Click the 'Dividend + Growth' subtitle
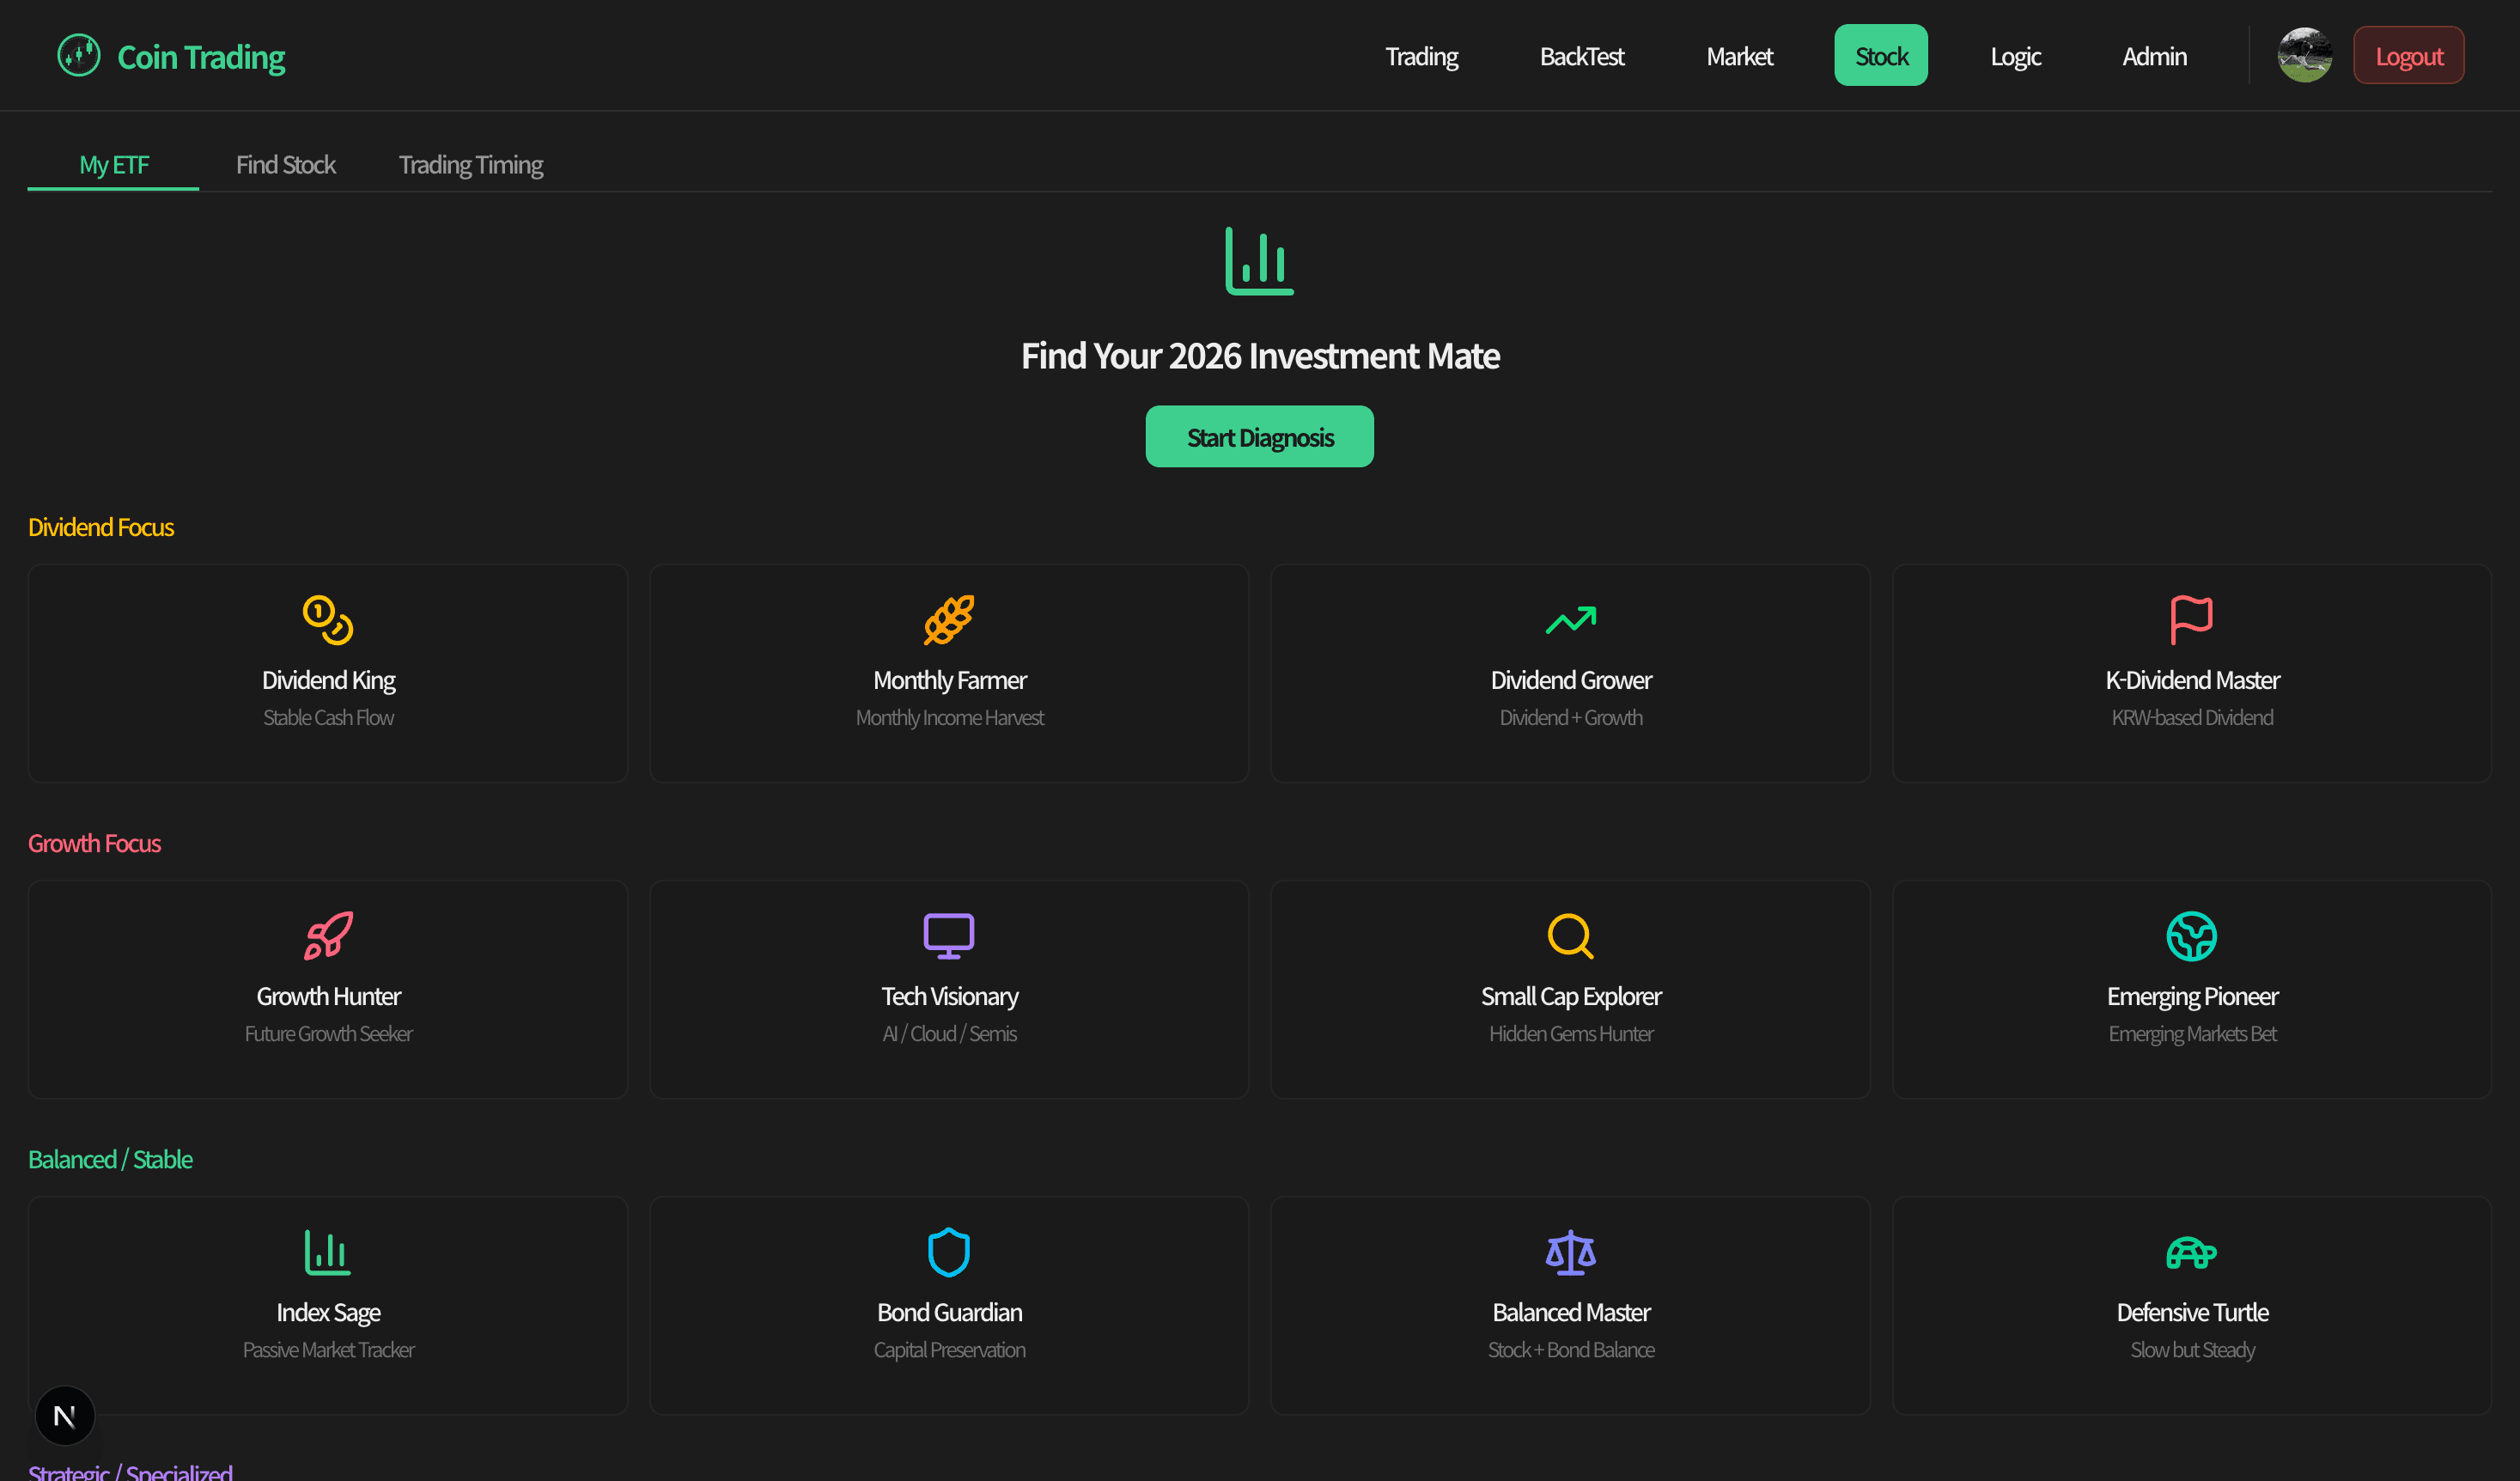Image resolution: width=2520 pixels, height=1481 pixels. (x=1570, y=717)
